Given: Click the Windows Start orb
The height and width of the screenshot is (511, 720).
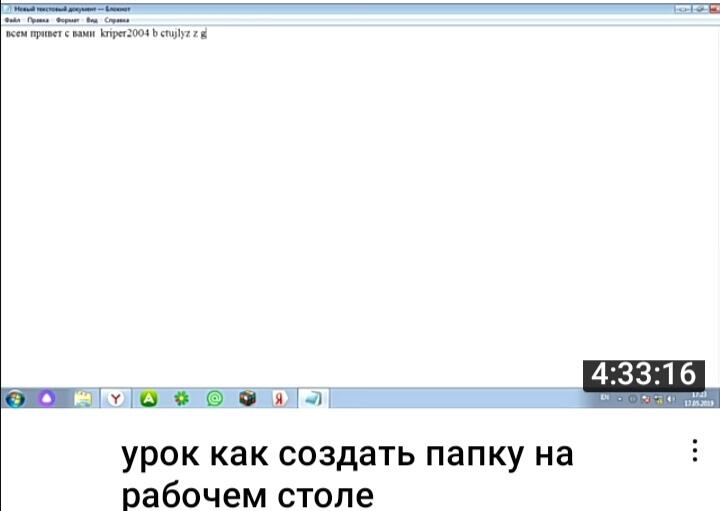Looking at the screenshot, I should [15, 399].
